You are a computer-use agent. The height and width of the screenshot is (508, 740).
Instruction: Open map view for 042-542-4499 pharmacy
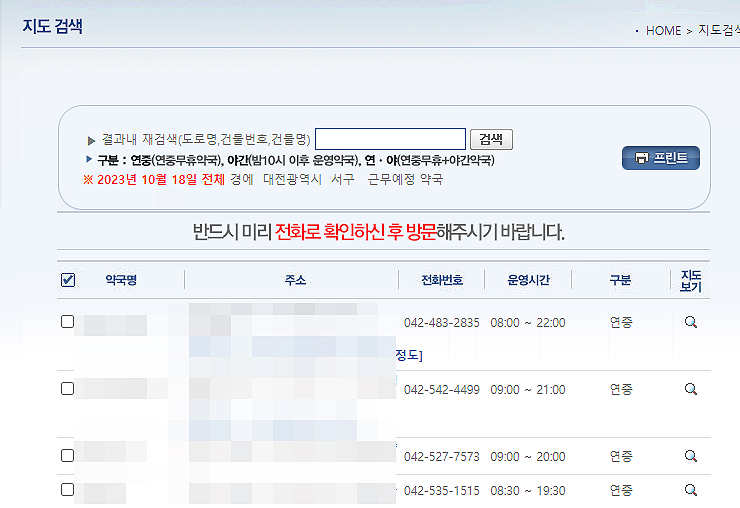pyautogui.click(x=691, y=389)
